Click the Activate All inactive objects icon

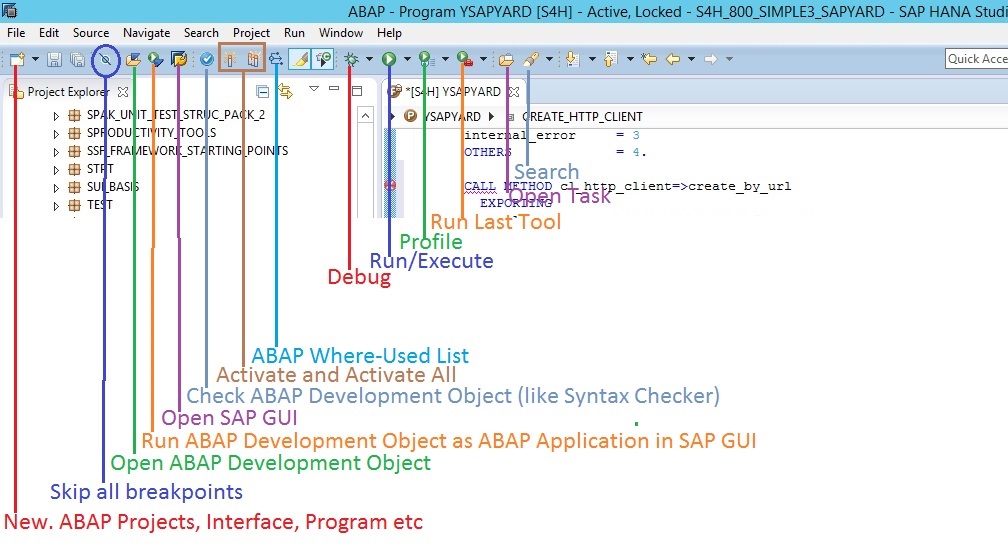(x=254, y=59)
